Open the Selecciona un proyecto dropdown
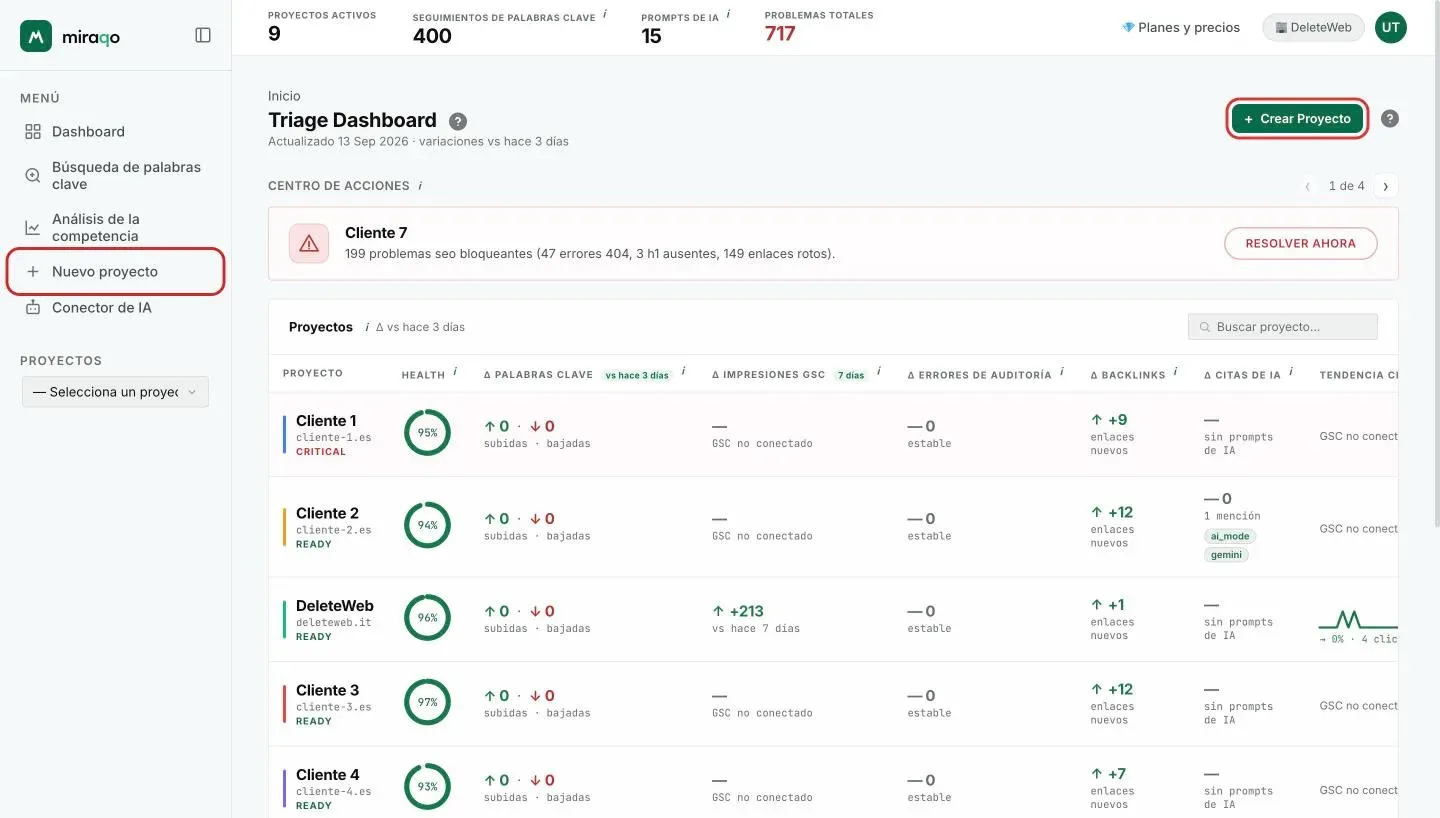The height and width of the screenshot is (818, 1440). [x=115, y=392]
